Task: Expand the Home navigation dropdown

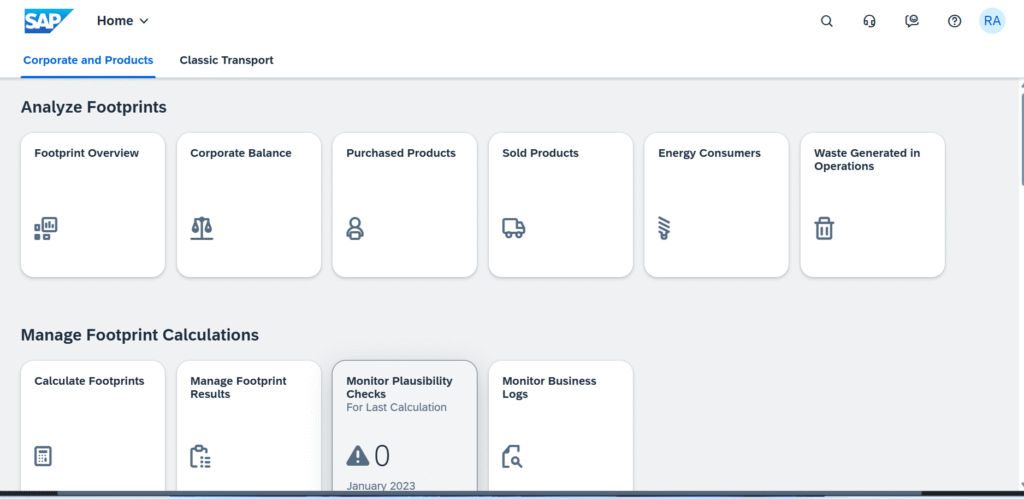Action: pyautogui.click(x=122, y=21)
